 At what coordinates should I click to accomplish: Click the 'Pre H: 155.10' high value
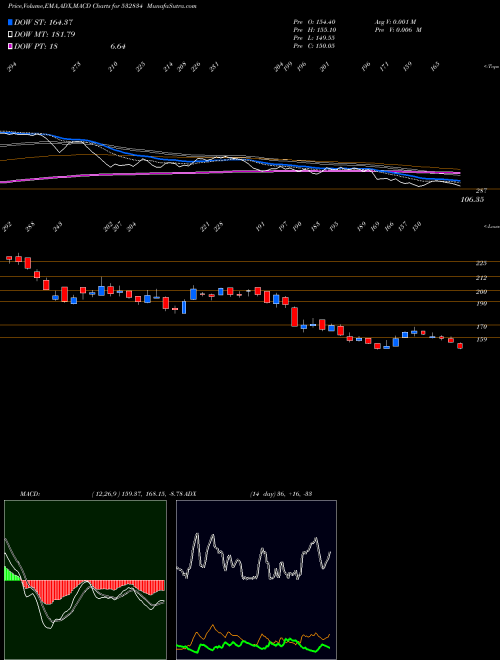click(314, 30)
